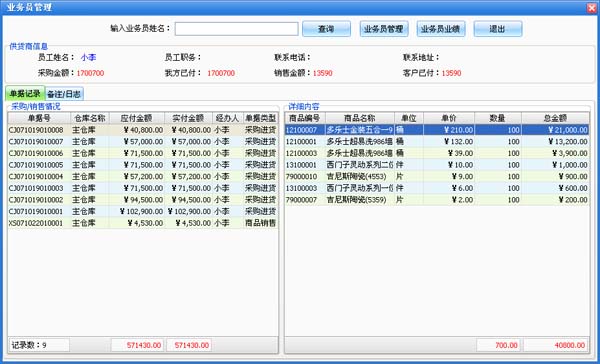Select product row 吉尼斯陶瓷(4553)
This screenshot has width=600, height=364.
tap(437, 176)
